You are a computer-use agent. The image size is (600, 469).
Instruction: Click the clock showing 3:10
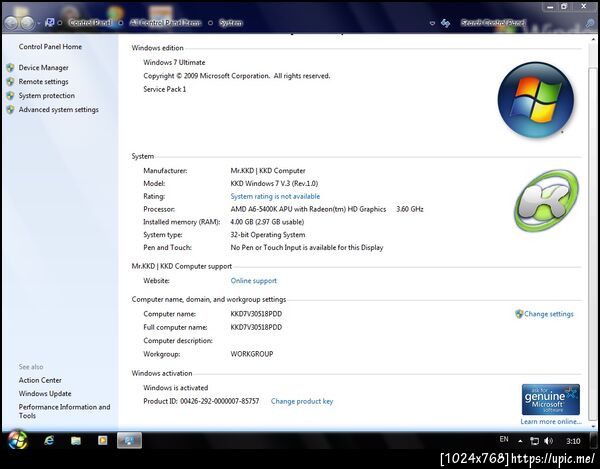pos(573,441)
